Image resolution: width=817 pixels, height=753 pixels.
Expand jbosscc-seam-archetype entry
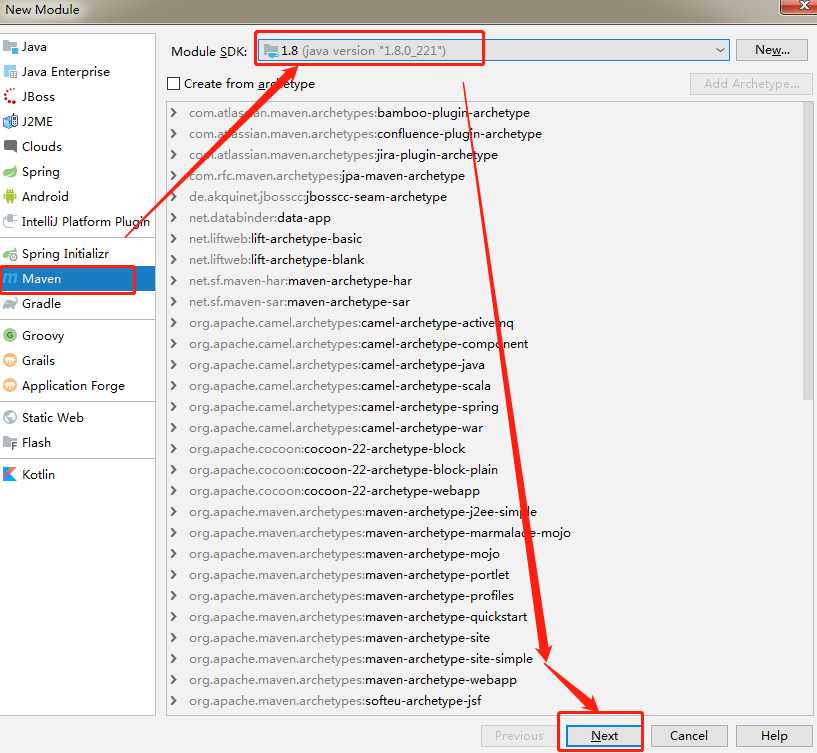click(x=174, y=197)
